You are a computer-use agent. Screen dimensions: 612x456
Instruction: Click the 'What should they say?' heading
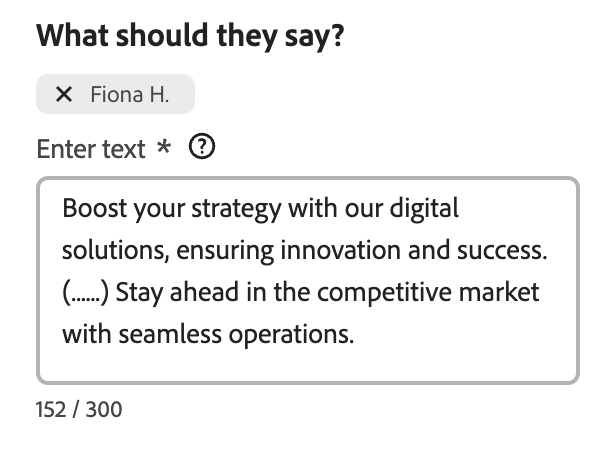point(192,36)
